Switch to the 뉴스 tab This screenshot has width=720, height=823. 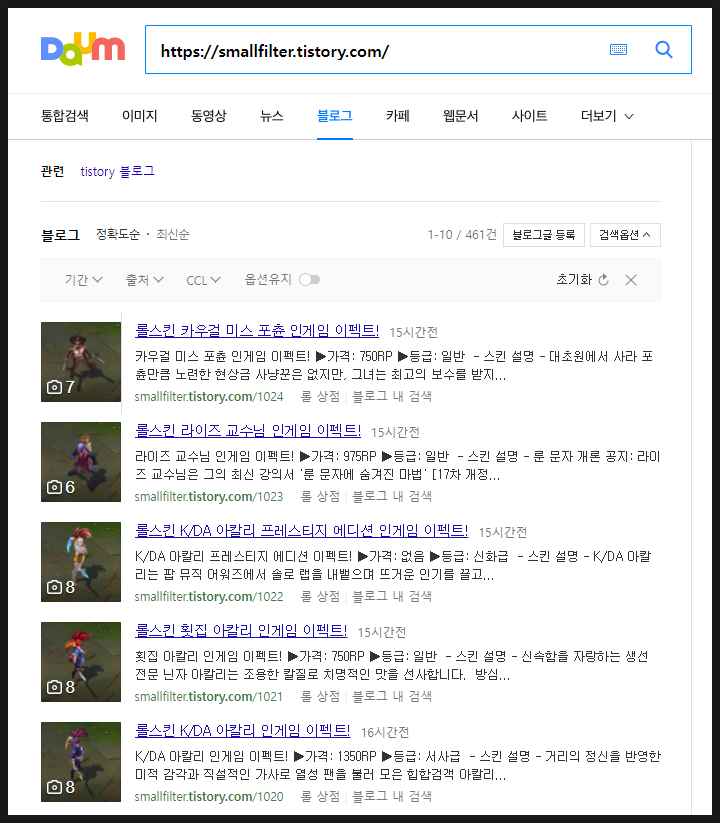pyautogui.click(x=271, y=116)
